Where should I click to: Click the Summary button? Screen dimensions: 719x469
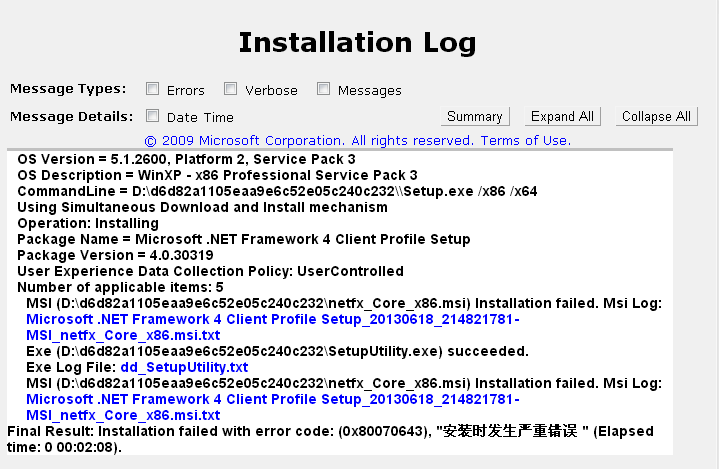(x=475, y=116)
